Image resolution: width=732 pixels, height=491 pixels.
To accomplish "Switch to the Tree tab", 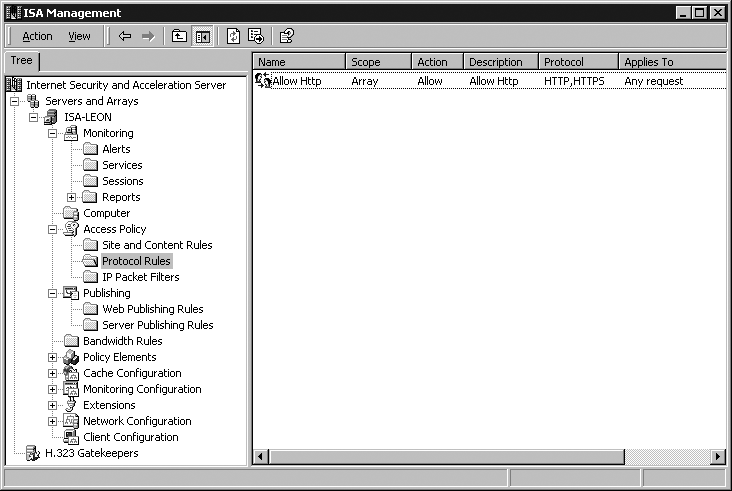I will [20, 61].
